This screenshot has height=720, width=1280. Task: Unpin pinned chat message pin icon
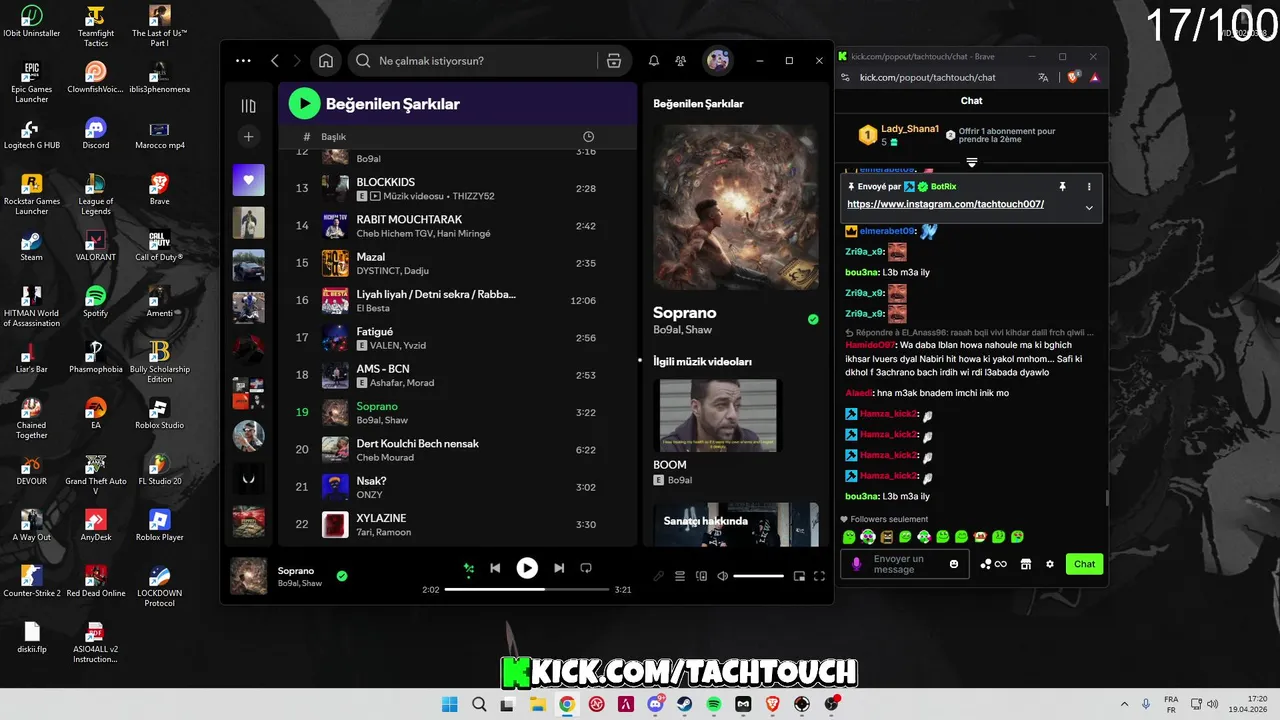click(1062, 187)
